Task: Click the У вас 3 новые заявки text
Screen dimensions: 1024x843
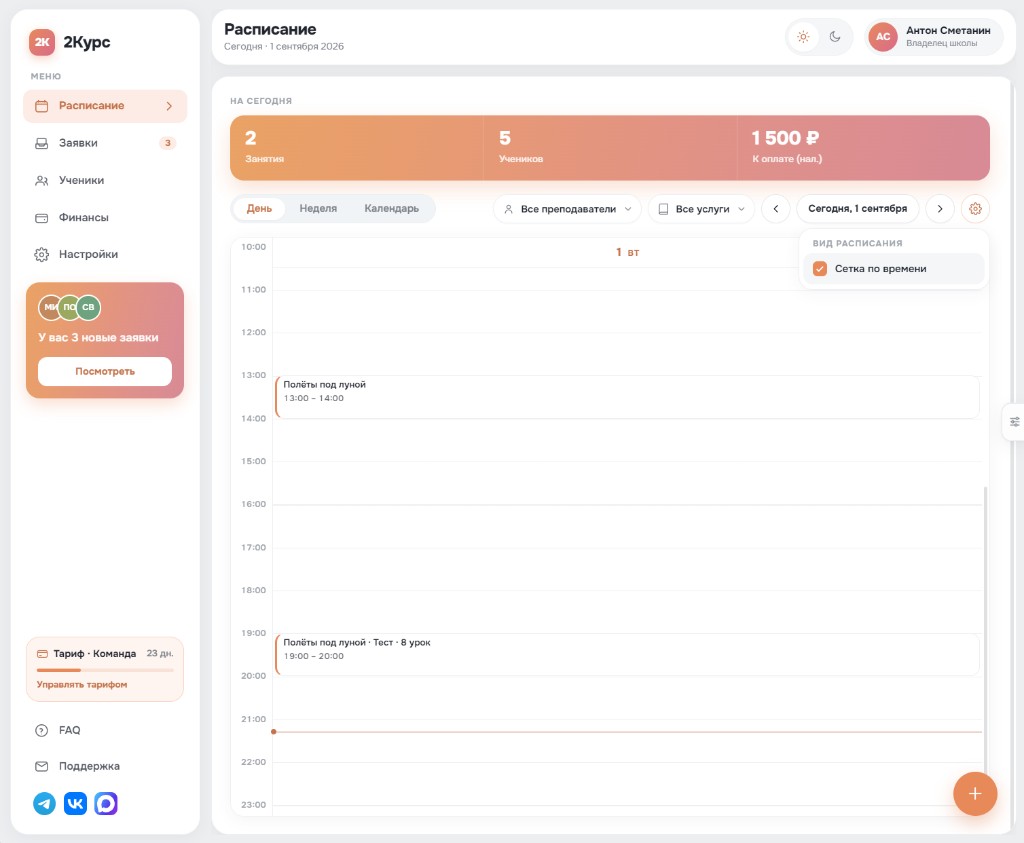Action: [x=98, y=338]
